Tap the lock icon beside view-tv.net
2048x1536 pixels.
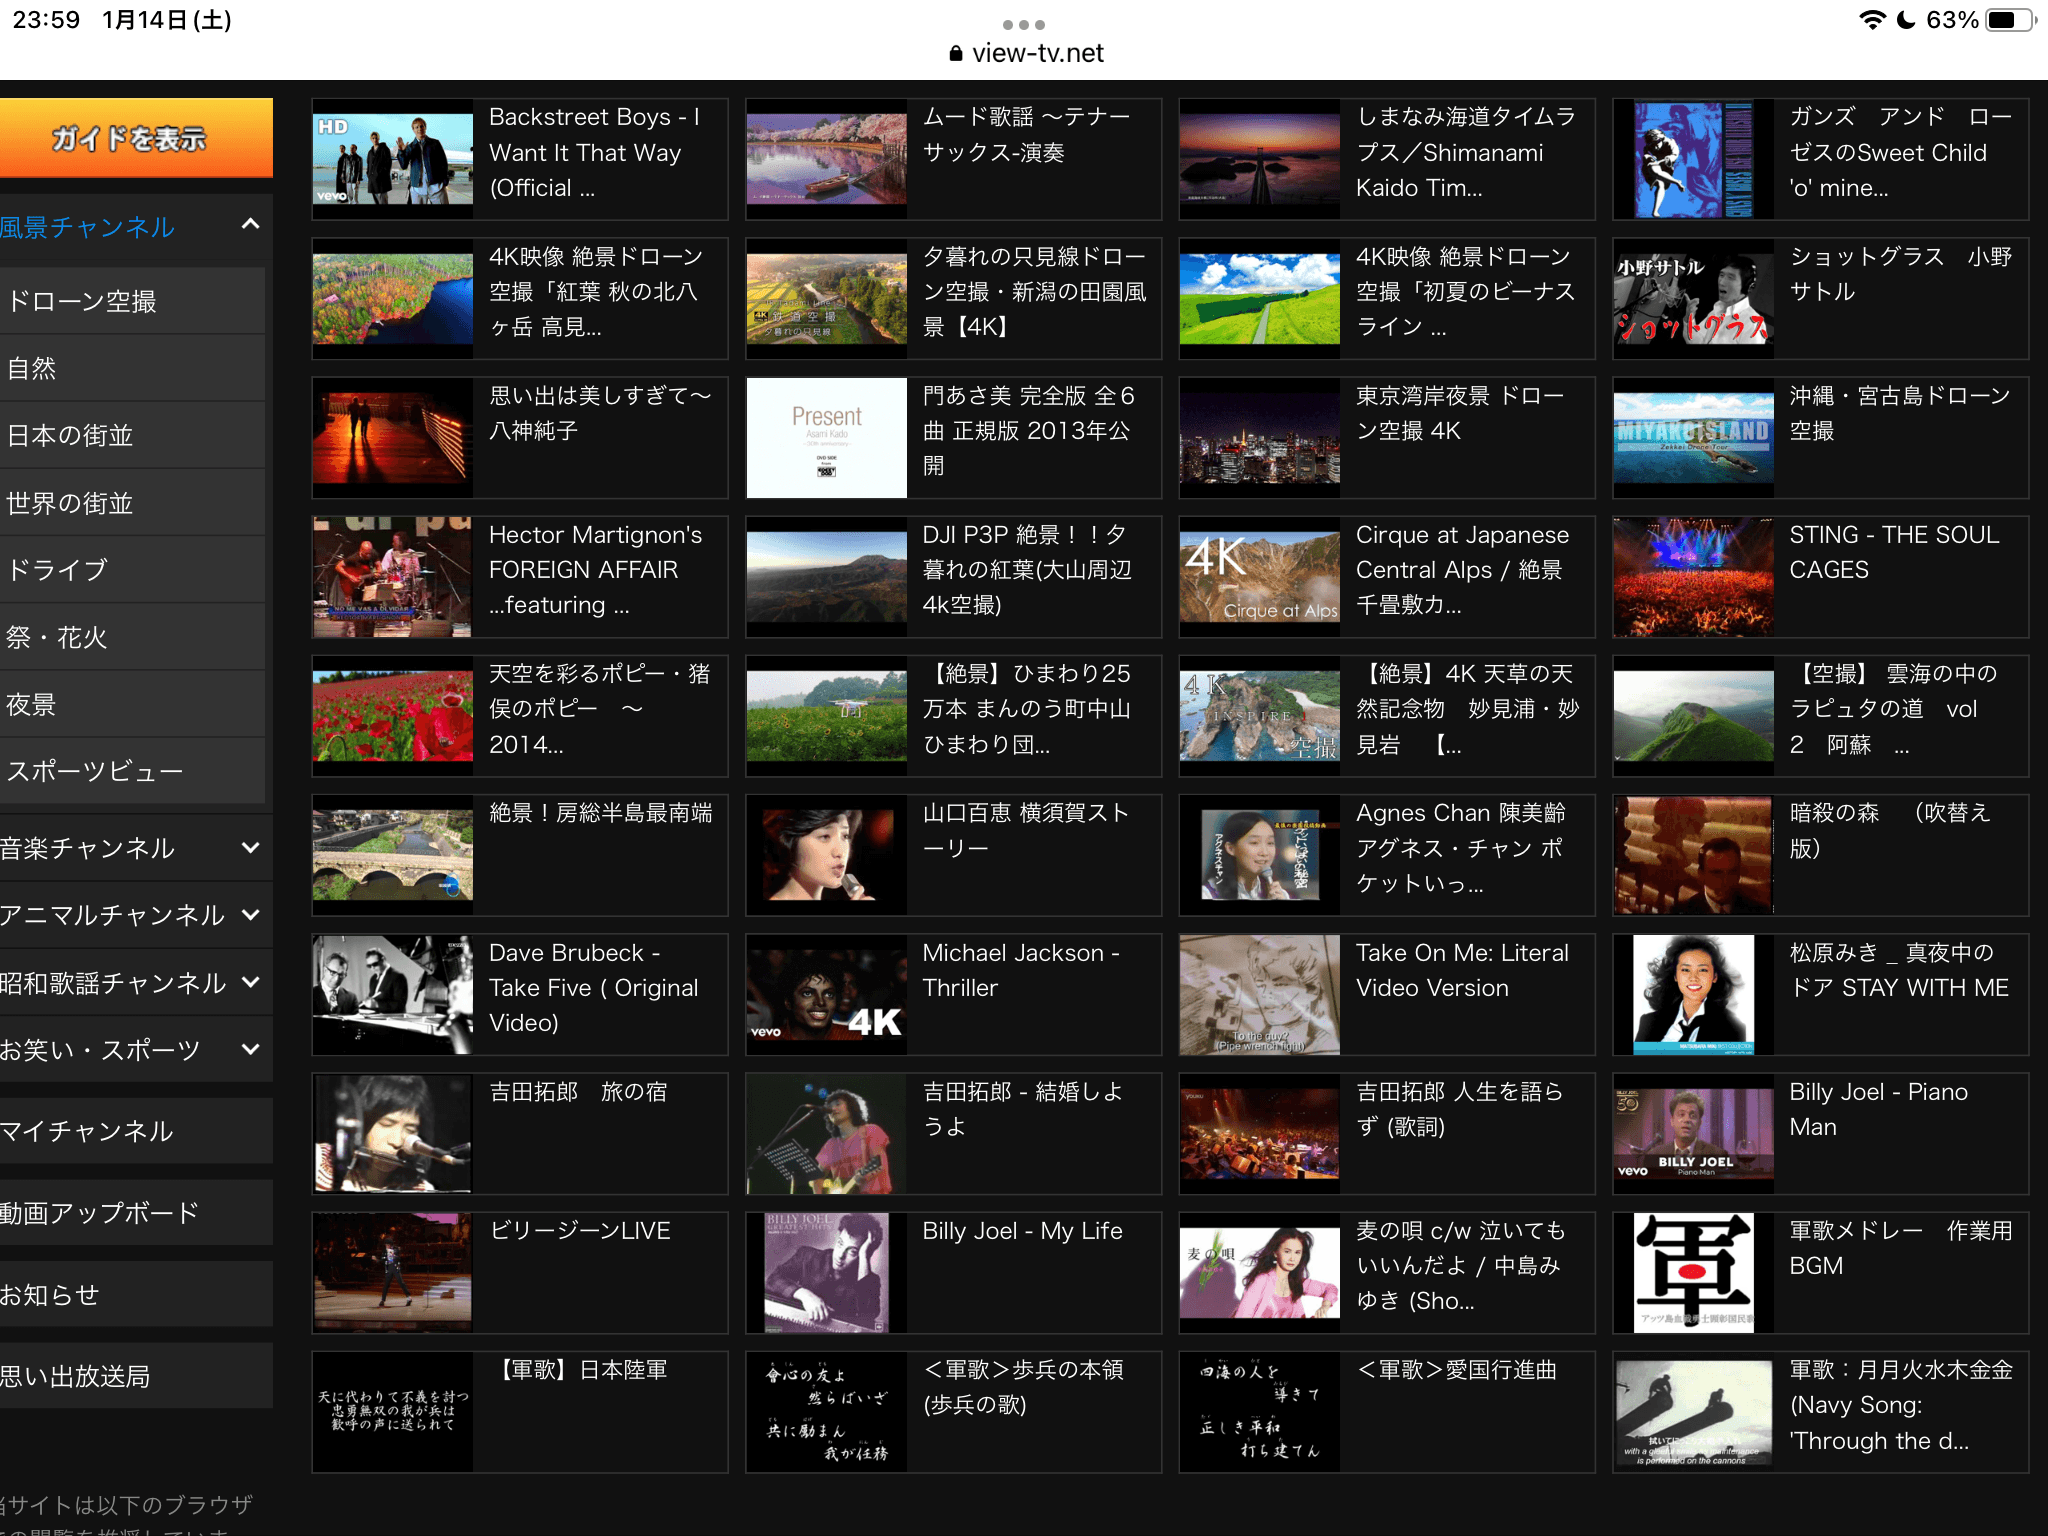coord(955,54)
